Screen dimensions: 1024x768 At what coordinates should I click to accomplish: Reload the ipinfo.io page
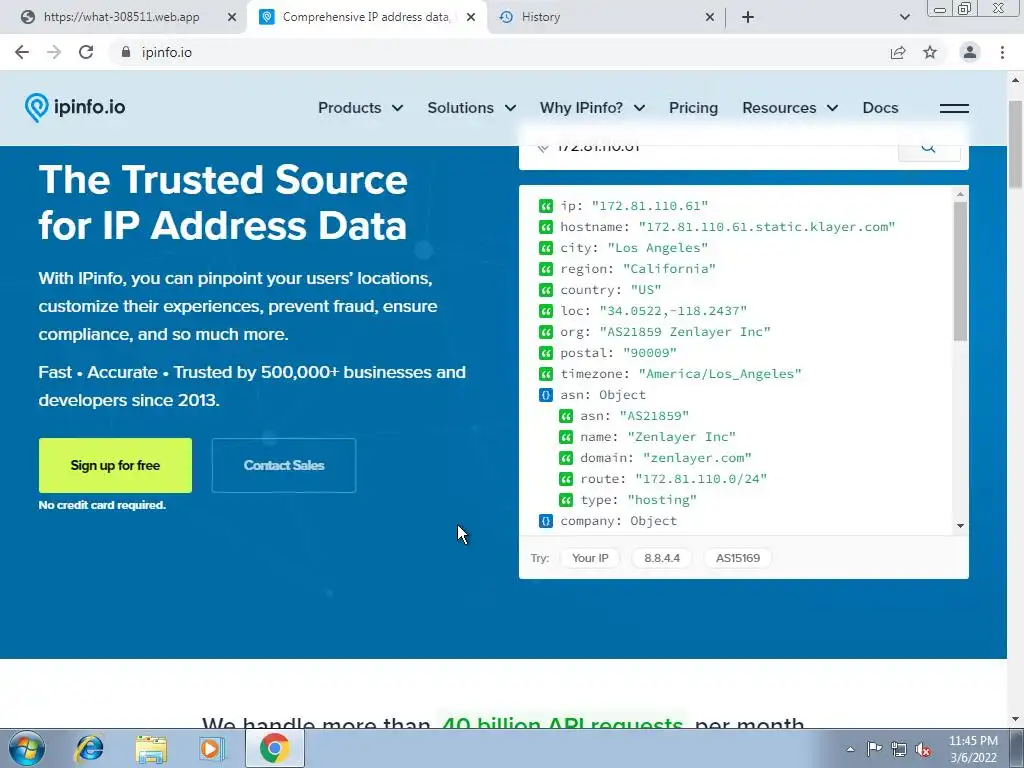86,52
